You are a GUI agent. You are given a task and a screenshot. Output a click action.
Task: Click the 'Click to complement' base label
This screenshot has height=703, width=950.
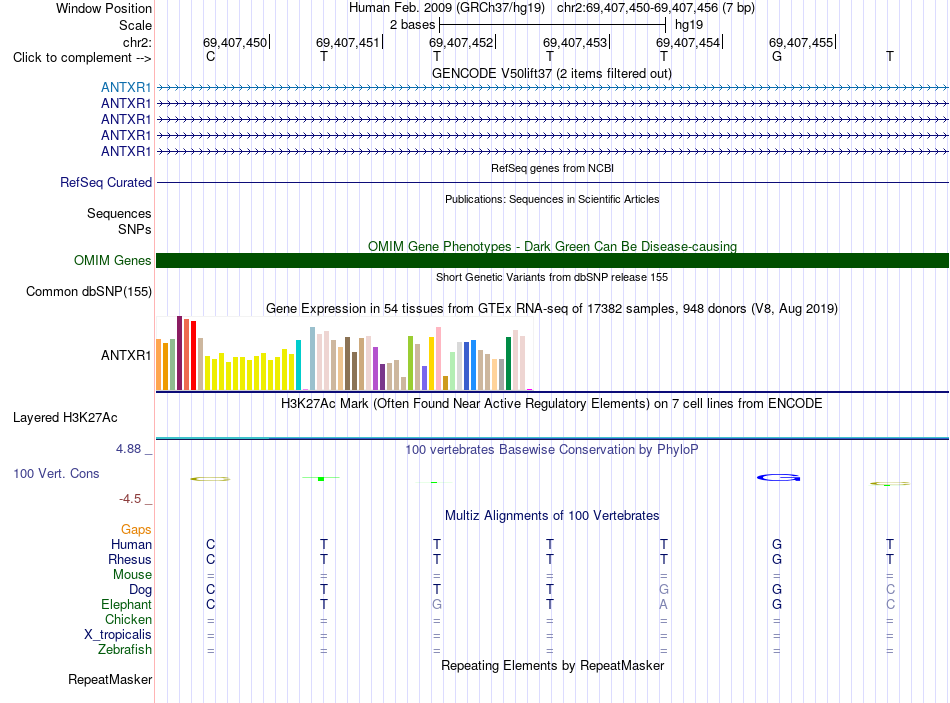pos(82,58)
